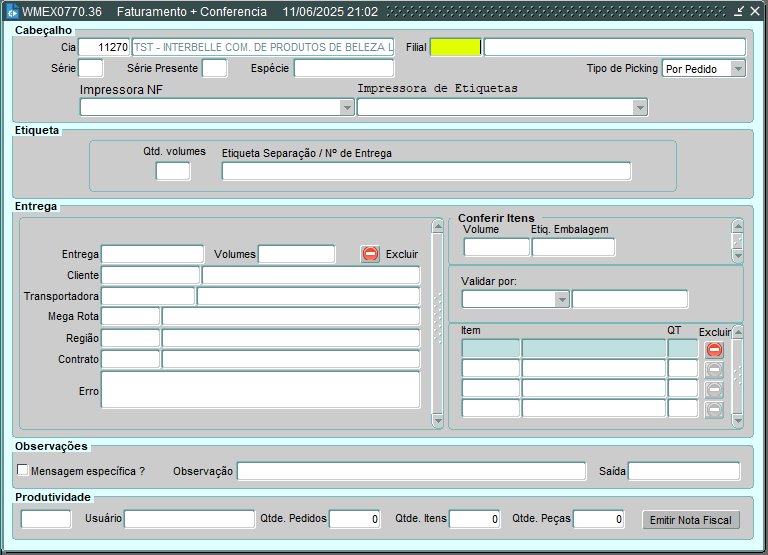This screenshot has width=768, height=555.
Task: Toggle the Mensagem específica checkbox
Action: tap(23, 470)
